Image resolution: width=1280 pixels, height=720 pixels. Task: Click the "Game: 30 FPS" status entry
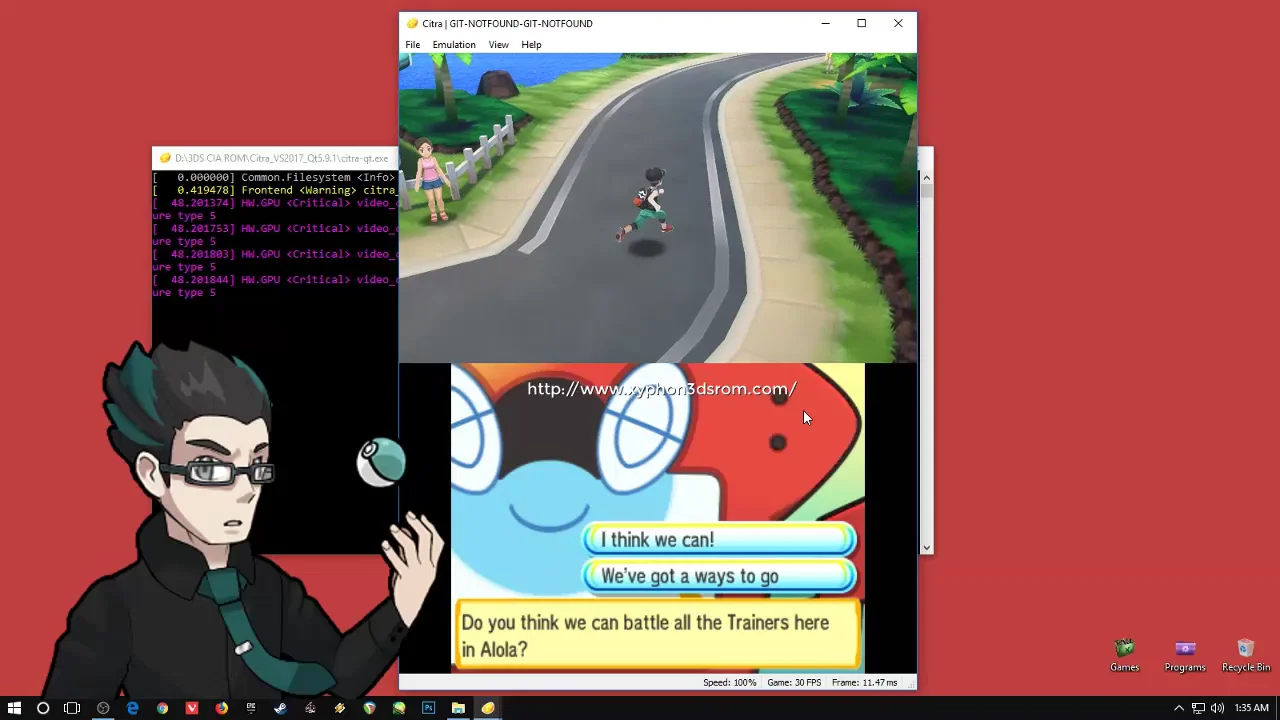794,683
